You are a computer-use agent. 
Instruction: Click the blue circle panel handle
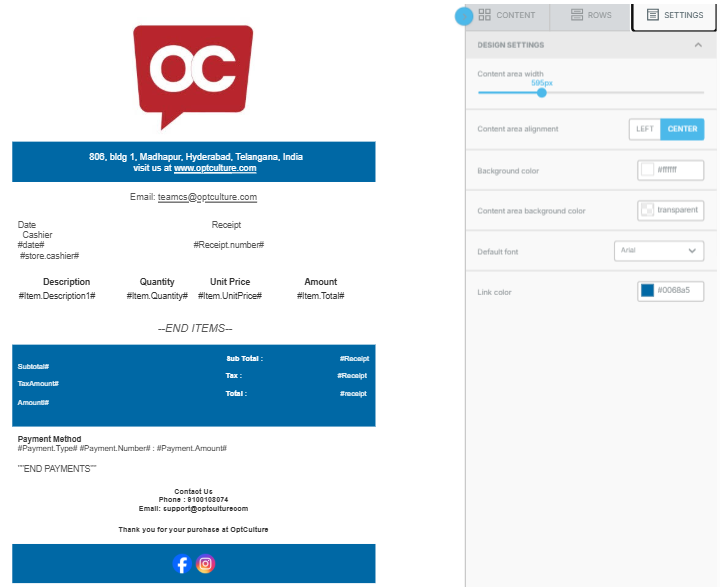click(x=464, y=16)
